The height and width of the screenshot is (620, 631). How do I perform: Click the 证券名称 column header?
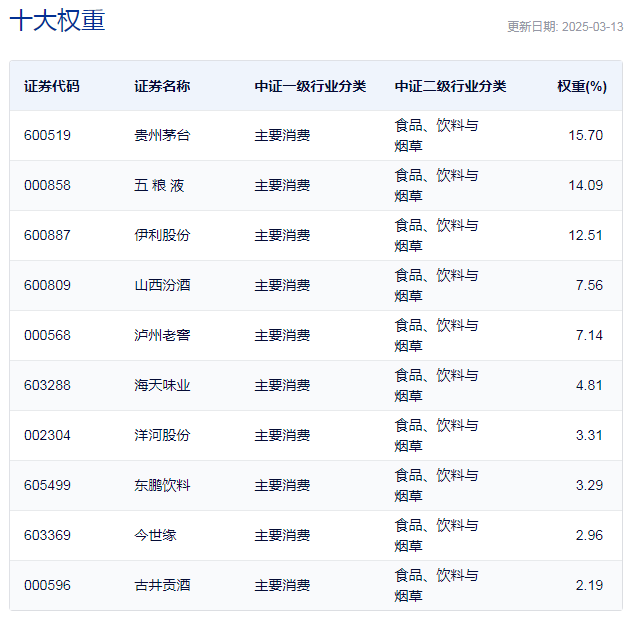(162, 86)
